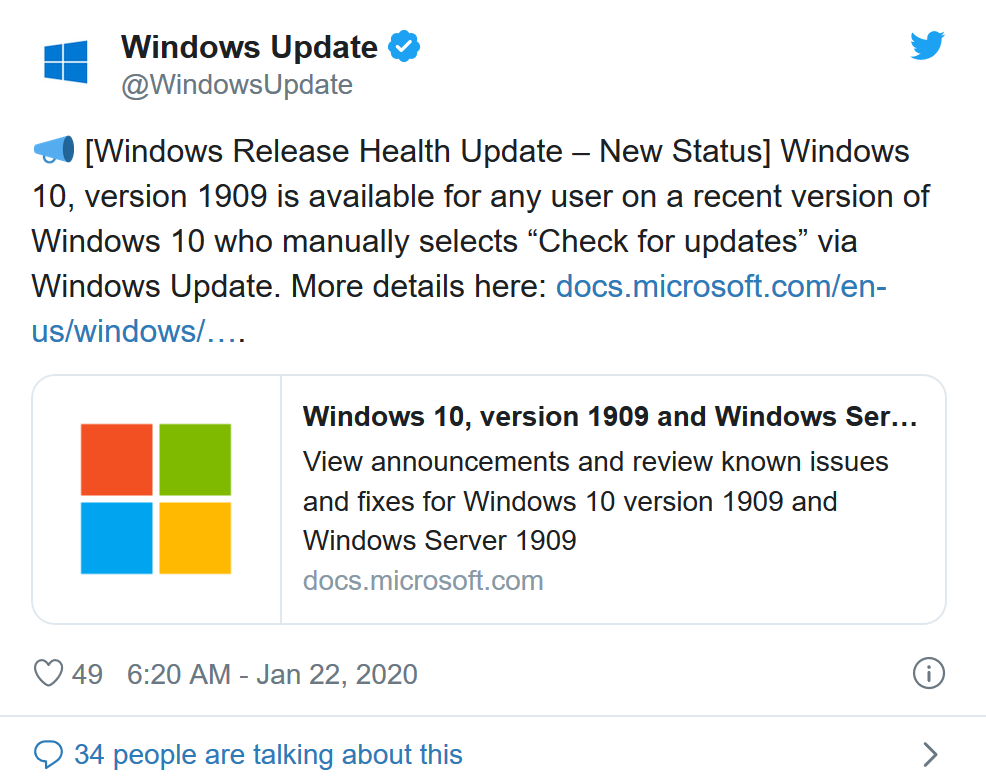Screen dimensions: 986x783
Task: Click the megaphone emoji in the tweet
Action: coord(54,151)
